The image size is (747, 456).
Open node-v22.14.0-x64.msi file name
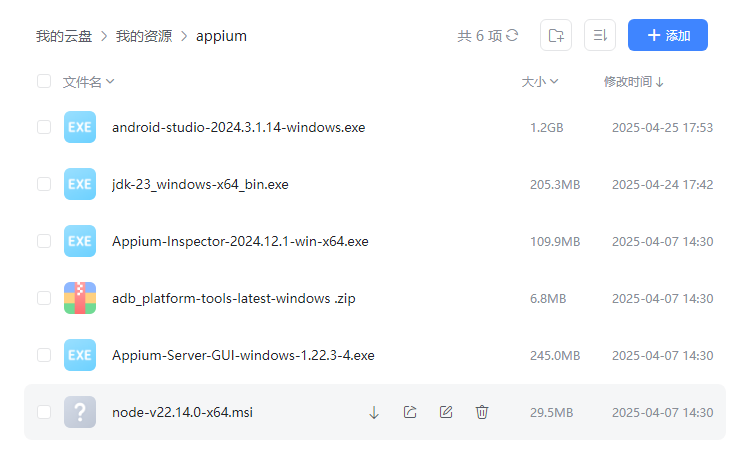point(182,412)
